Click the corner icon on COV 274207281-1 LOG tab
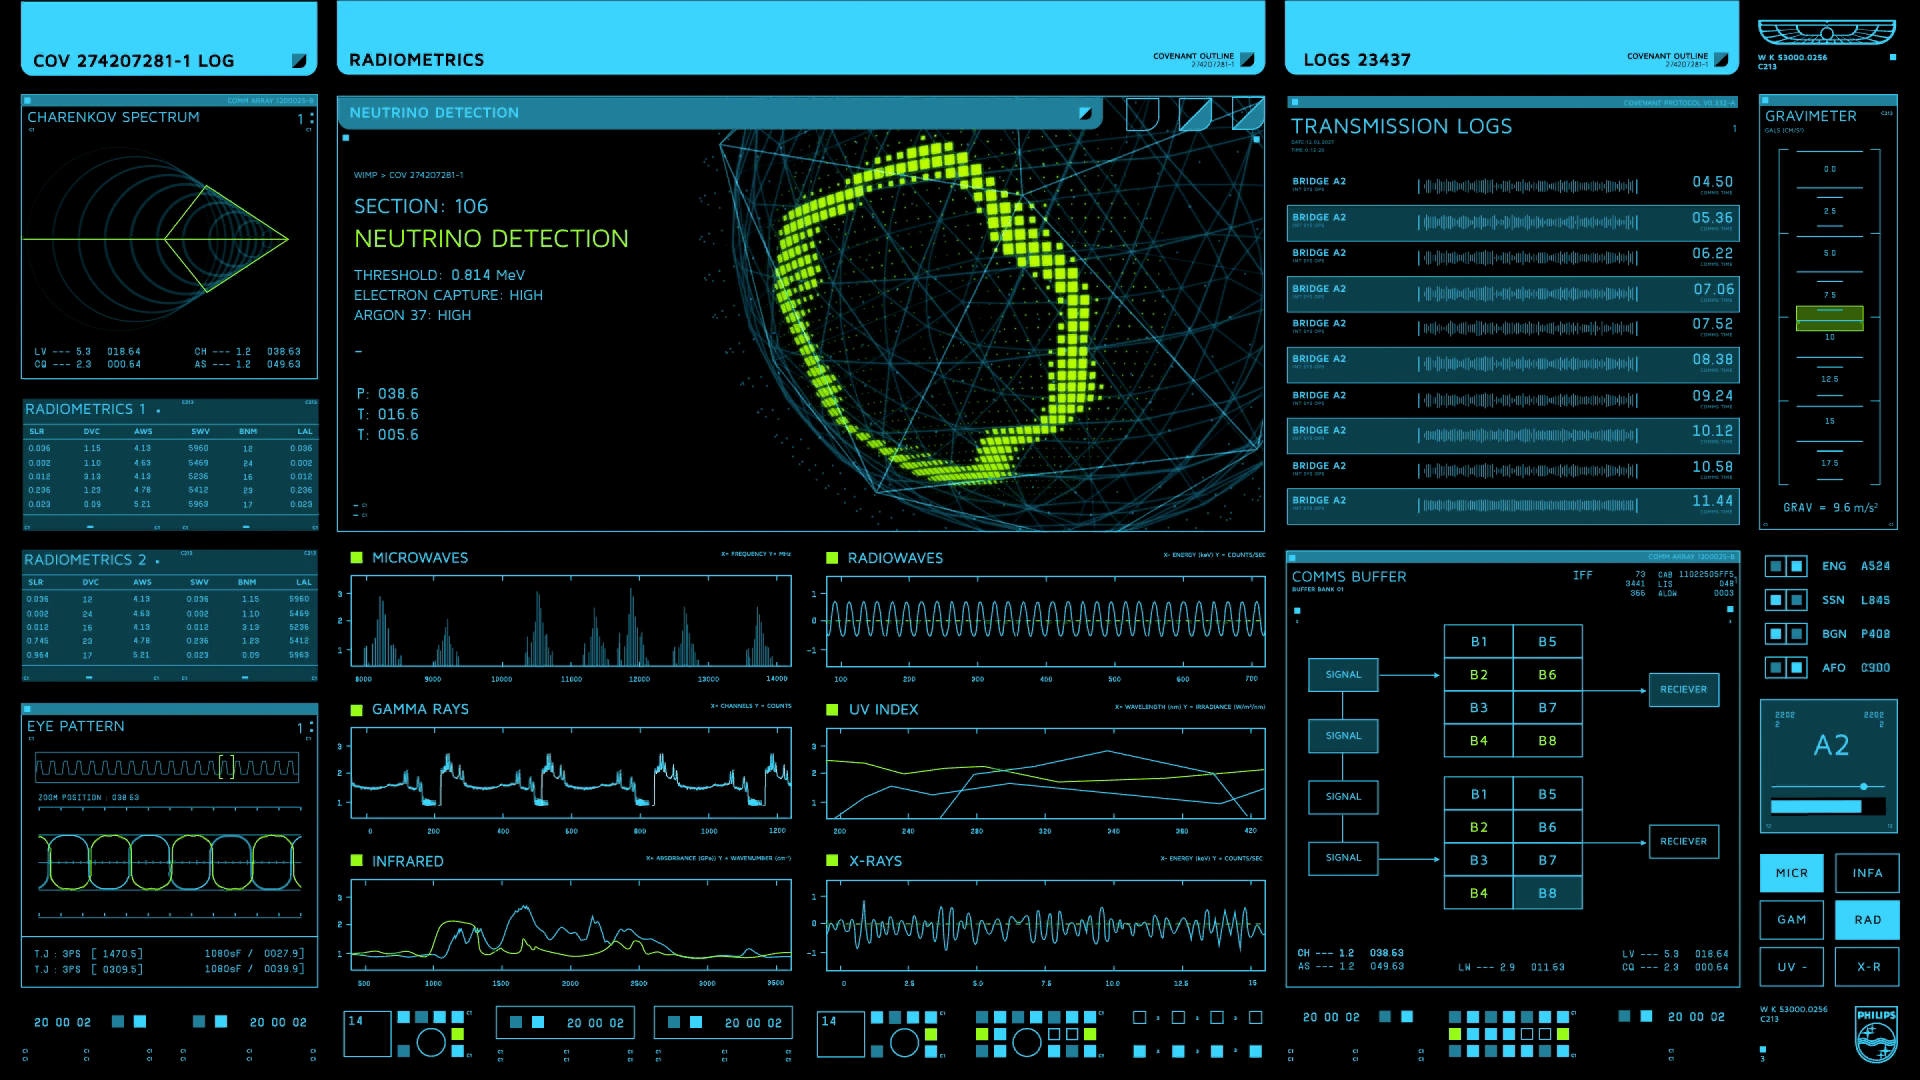Image resolution: width=1920 pixels, height=1080 pixels. click(298, 61)
